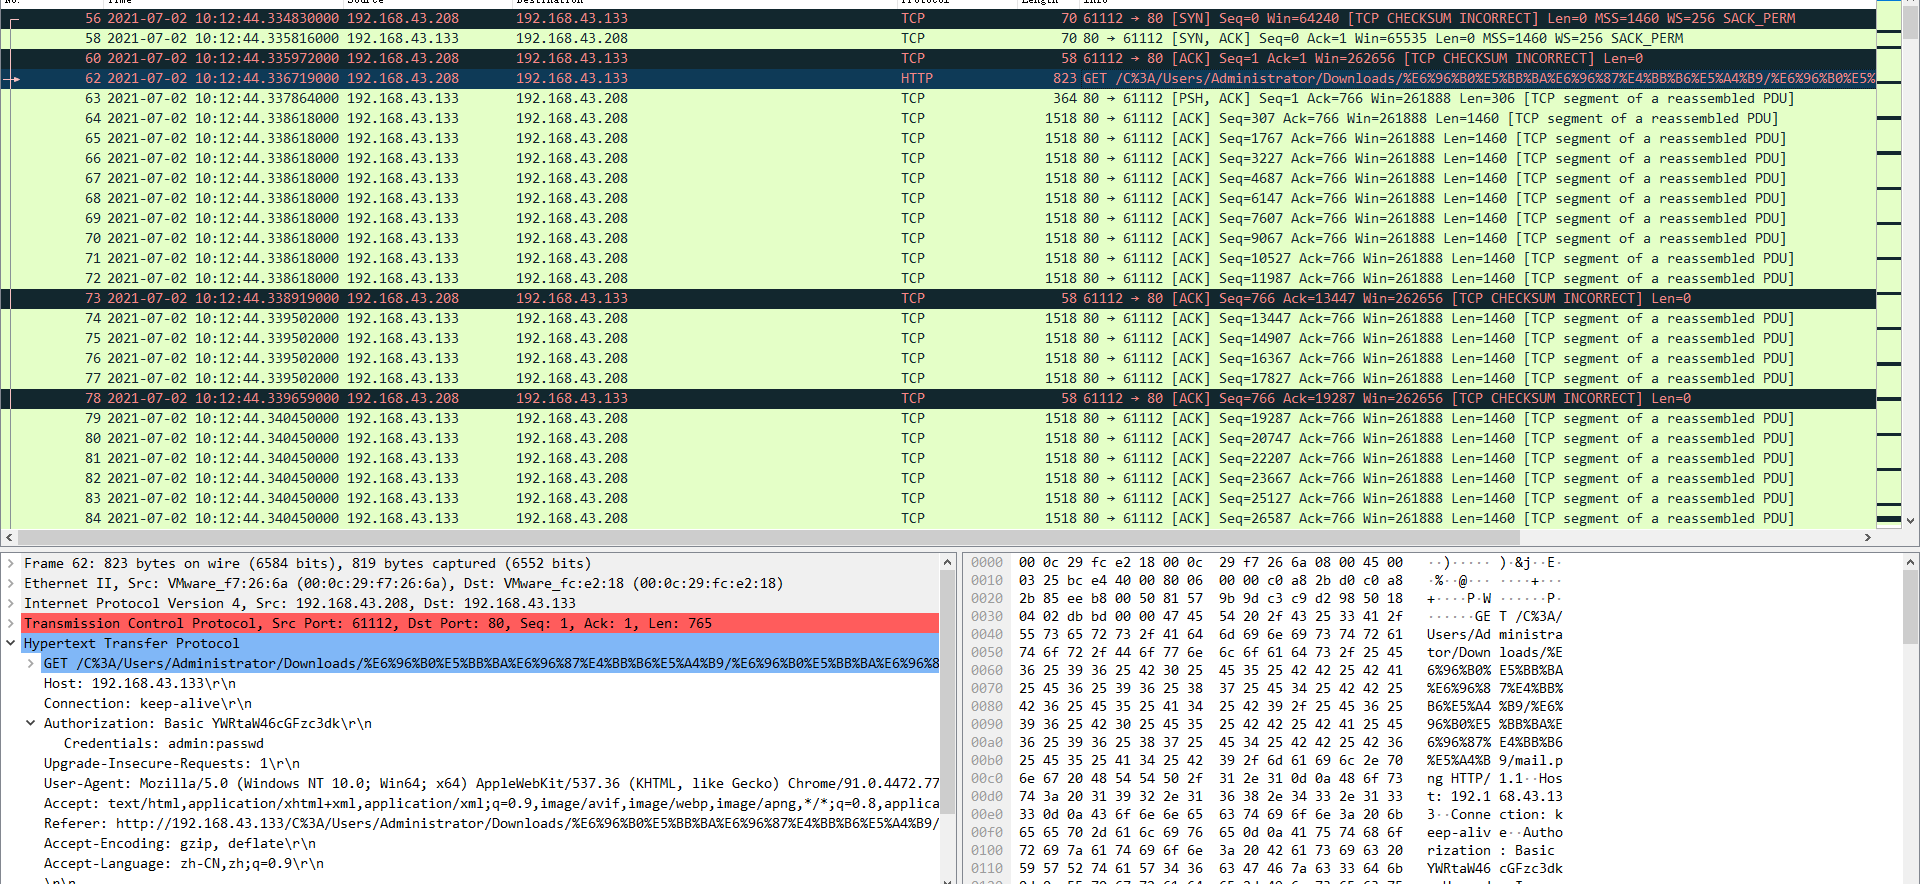1920x884 pixels.
Task: Select packet 58 SYN, ACK row
Action: coord(938,38)
